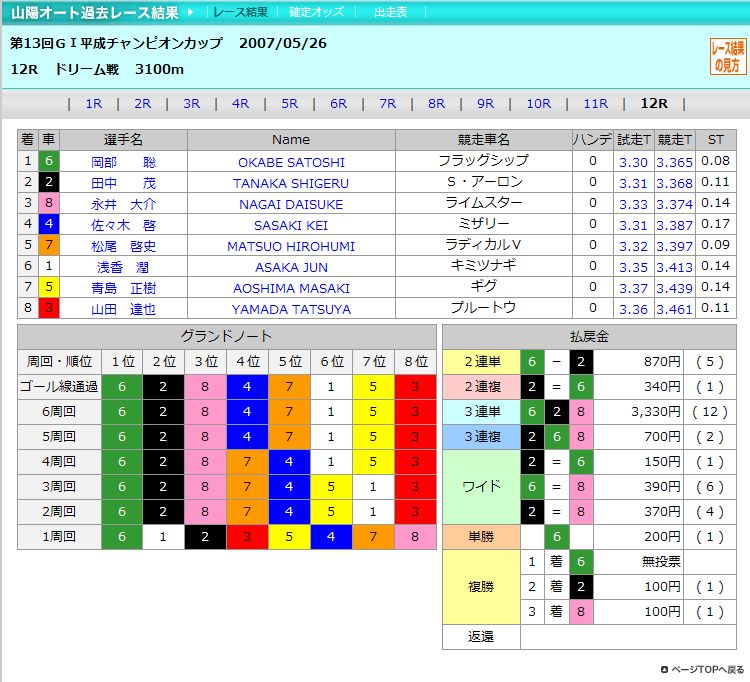Click machine name プルートウ
Screen dimensions: 750x682
[x=484, y=308]
